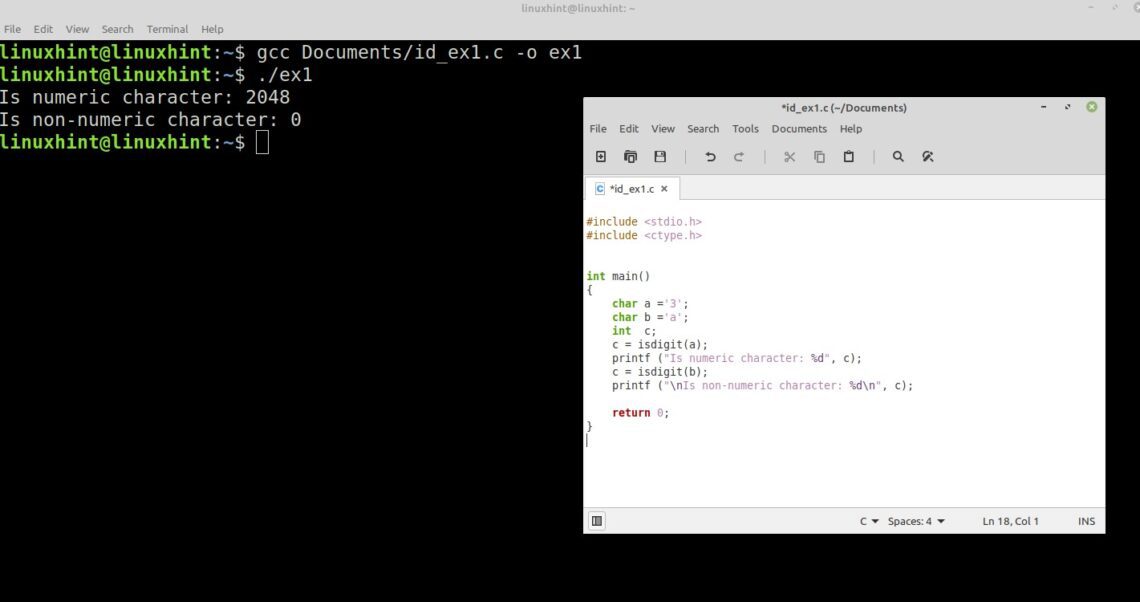Close the id_ex1.c tab
Screen dimensions: 1140x602
(664, 188)
